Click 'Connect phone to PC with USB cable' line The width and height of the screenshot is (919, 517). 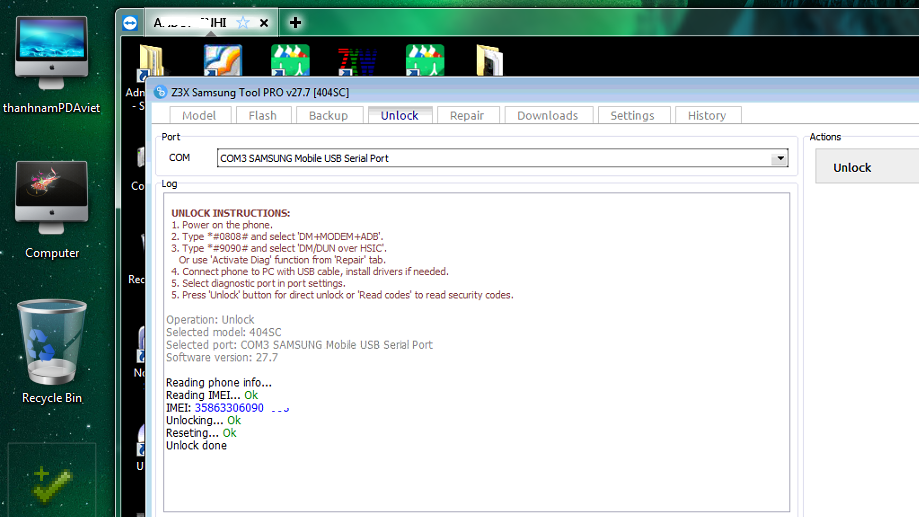(x=309, y=271)
